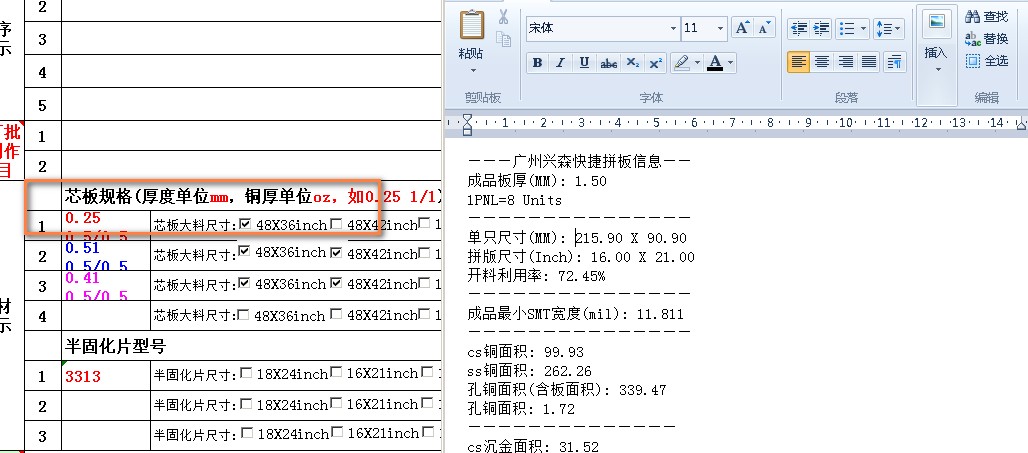Open the 宋体 font name dropdown
Screen dimensions: 1028x453
673,28
